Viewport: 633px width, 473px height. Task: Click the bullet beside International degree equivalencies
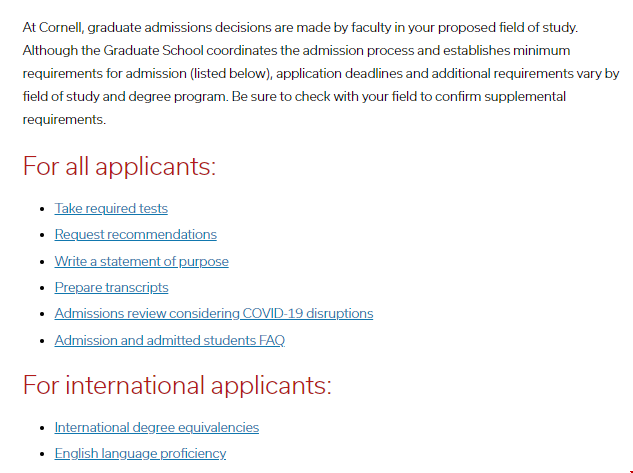point(42,428)
